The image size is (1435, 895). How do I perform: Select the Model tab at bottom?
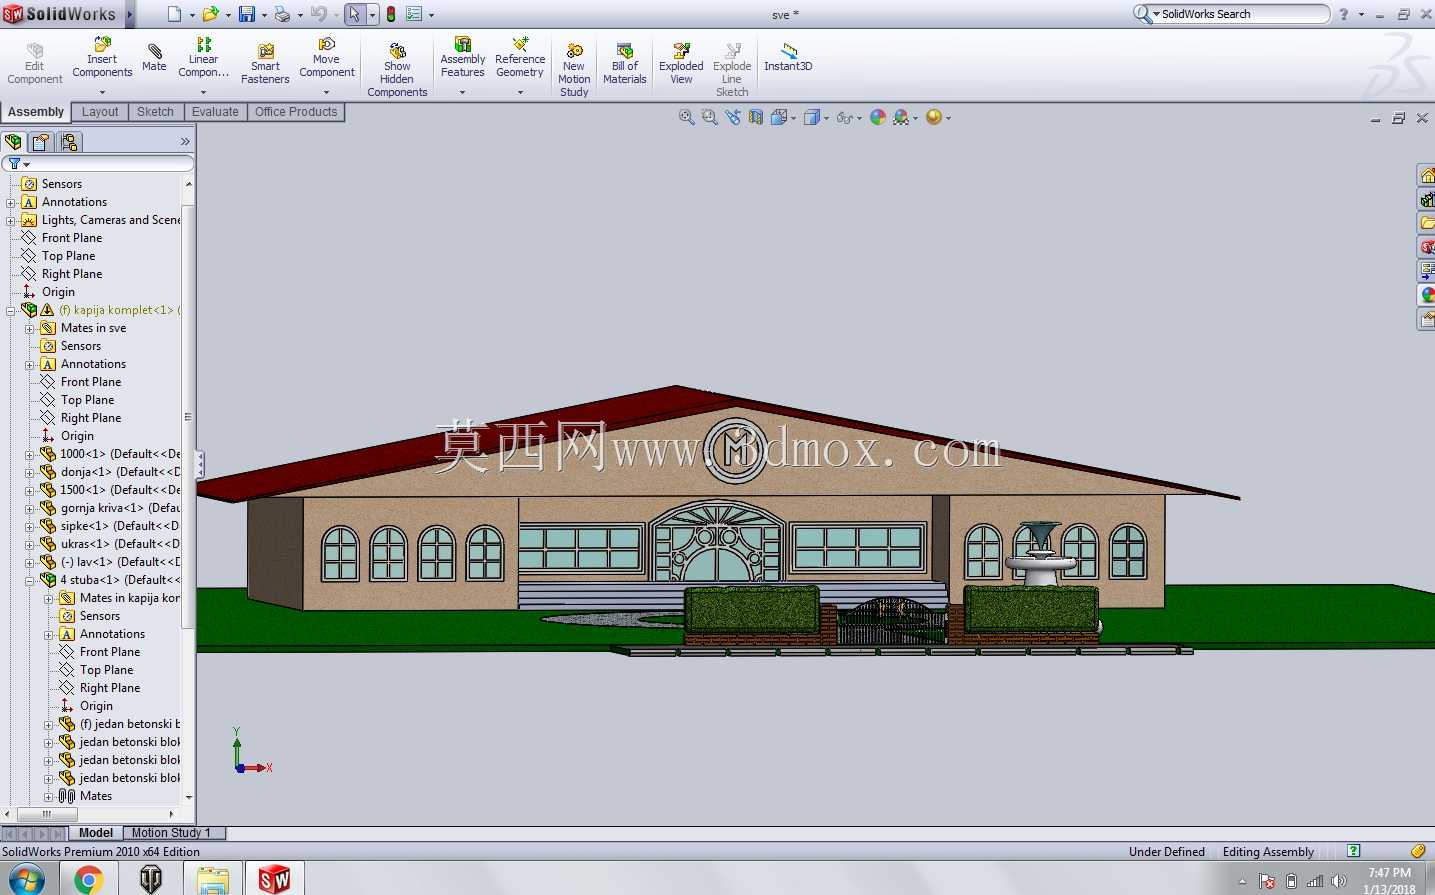tap(96, 833)
